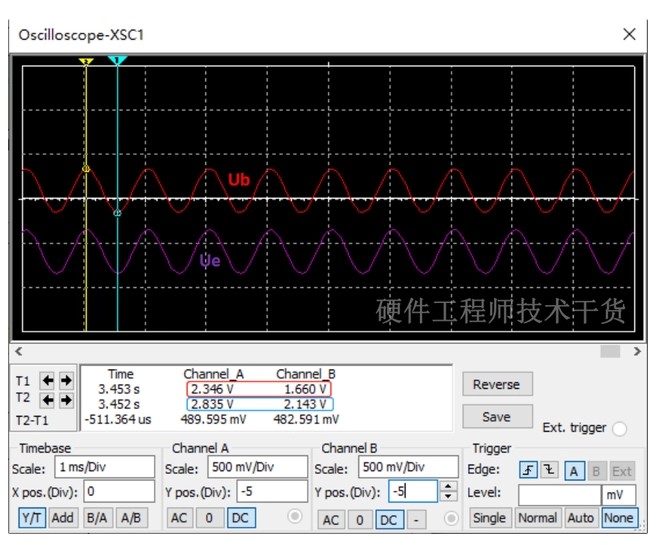Switch to B/A display mode
The height and width of the screenshot is (545, 657).
tap(97, 518)
